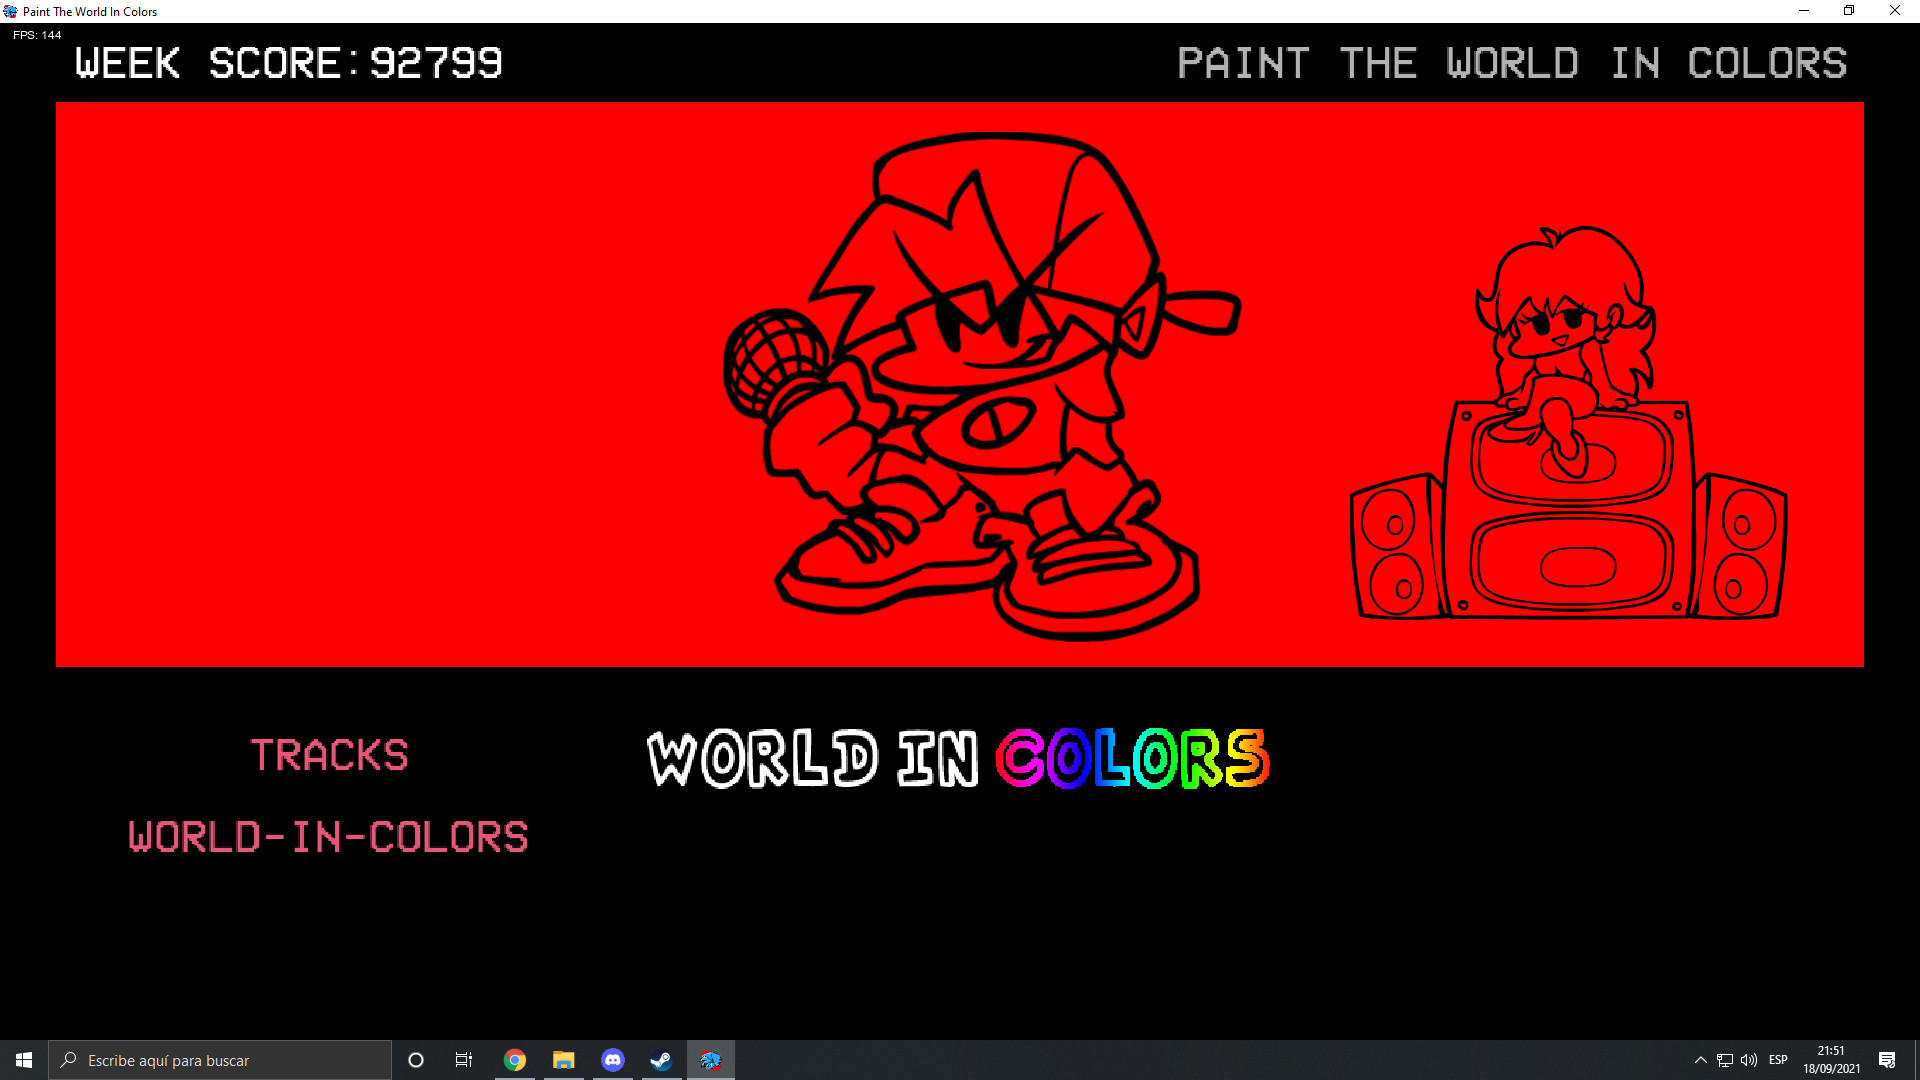Image resolution: width=1920 pixels, height=1080 pixels.
Task: Click the 'Escribe aquí para buscar' search field
Action: tap(220, 1059)
